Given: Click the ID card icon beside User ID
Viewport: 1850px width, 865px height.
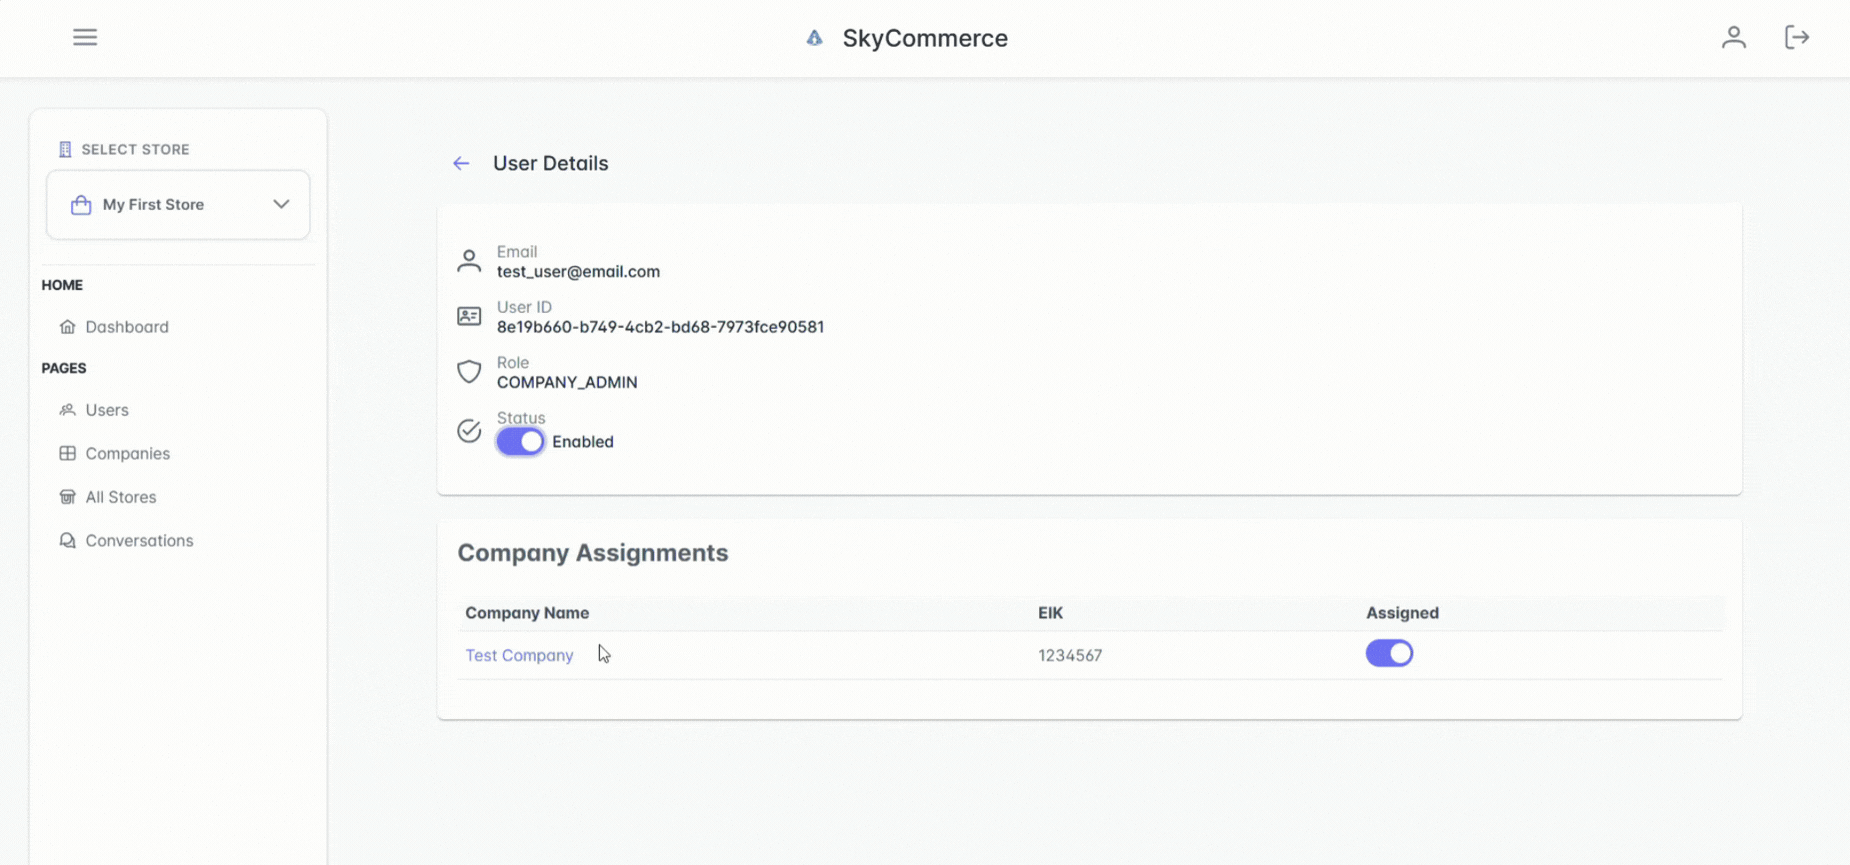Looking at the screenshot, I should coord(469,316).
